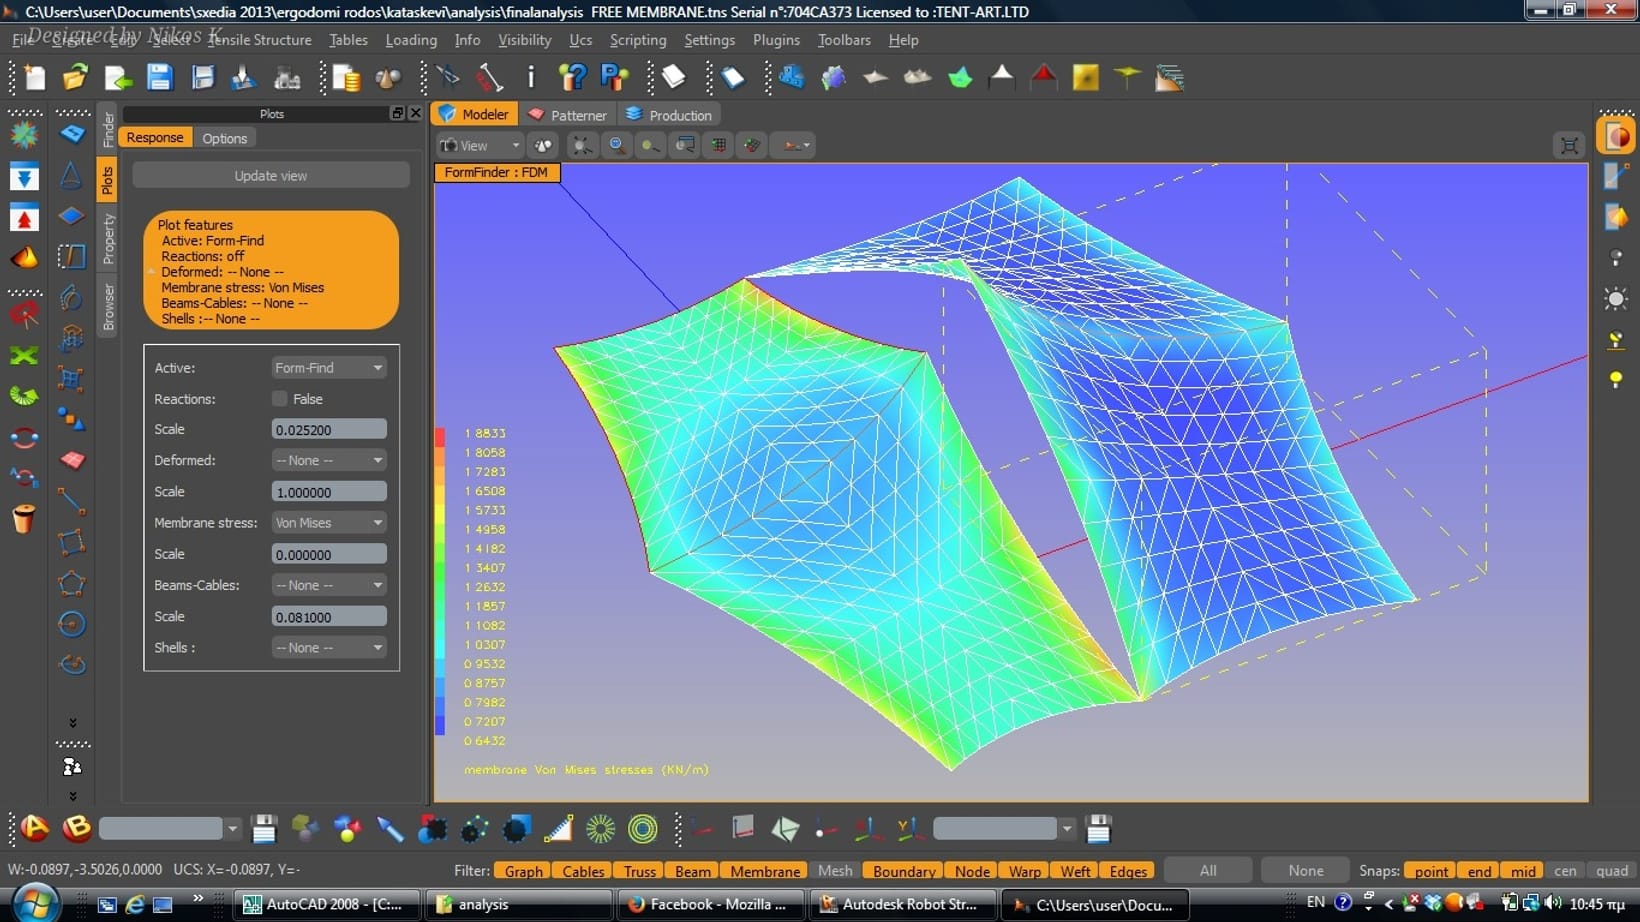Click the Open folder icon
The width and height of the screenshot is (1640, 922).
click(75, 78)
